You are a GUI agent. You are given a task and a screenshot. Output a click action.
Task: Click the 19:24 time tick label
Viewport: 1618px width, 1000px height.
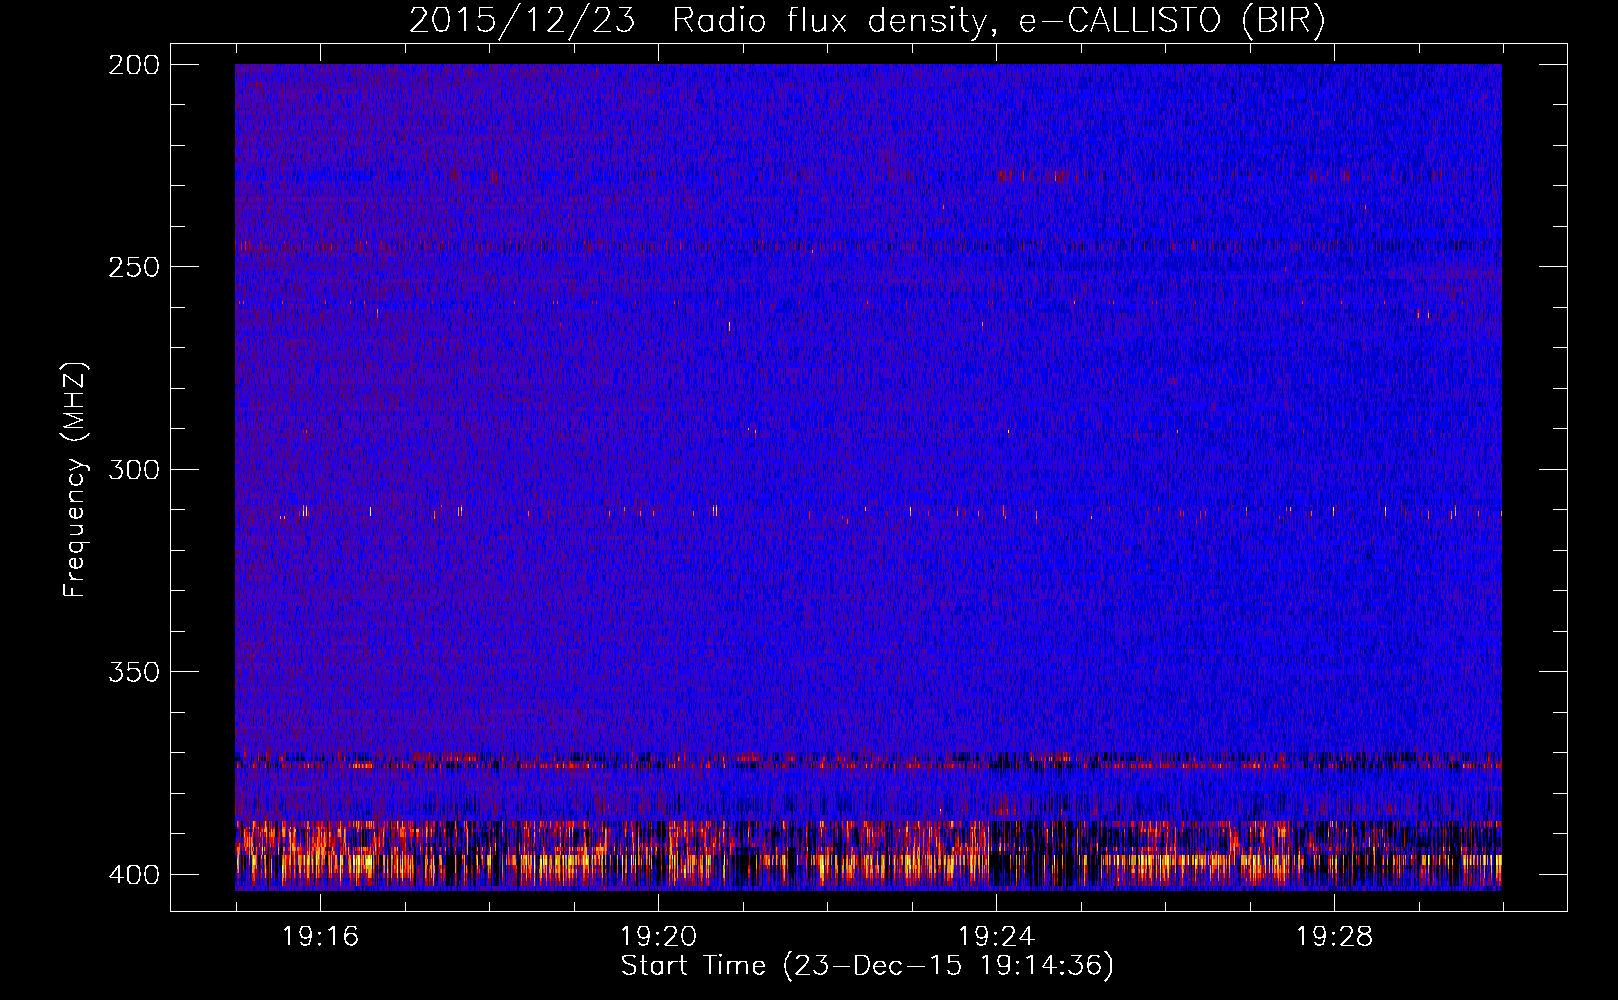click(x=996, y=937)
